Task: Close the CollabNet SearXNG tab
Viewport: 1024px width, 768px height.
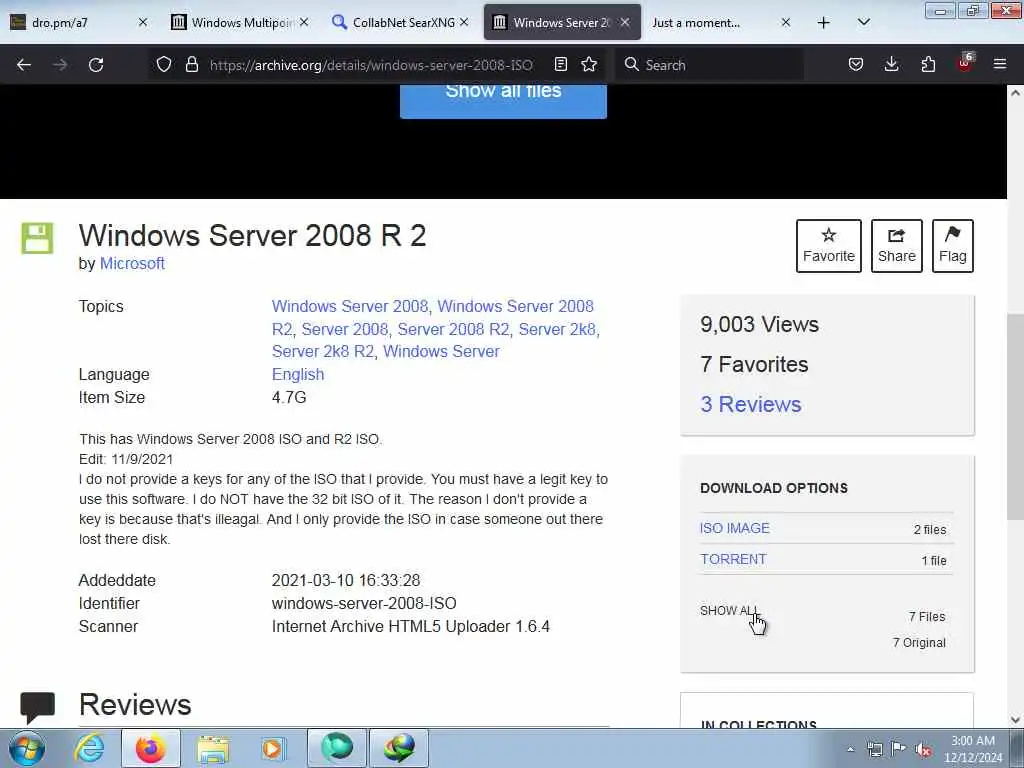Action: tap(464, 23)
